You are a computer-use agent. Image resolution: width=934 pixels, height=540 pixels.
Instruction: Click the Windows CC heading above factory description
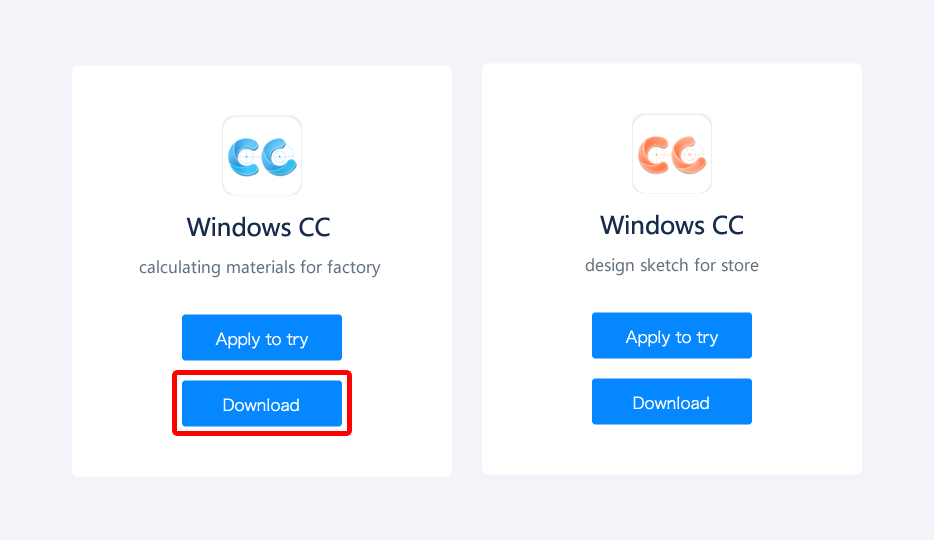[x=259, y=227]
